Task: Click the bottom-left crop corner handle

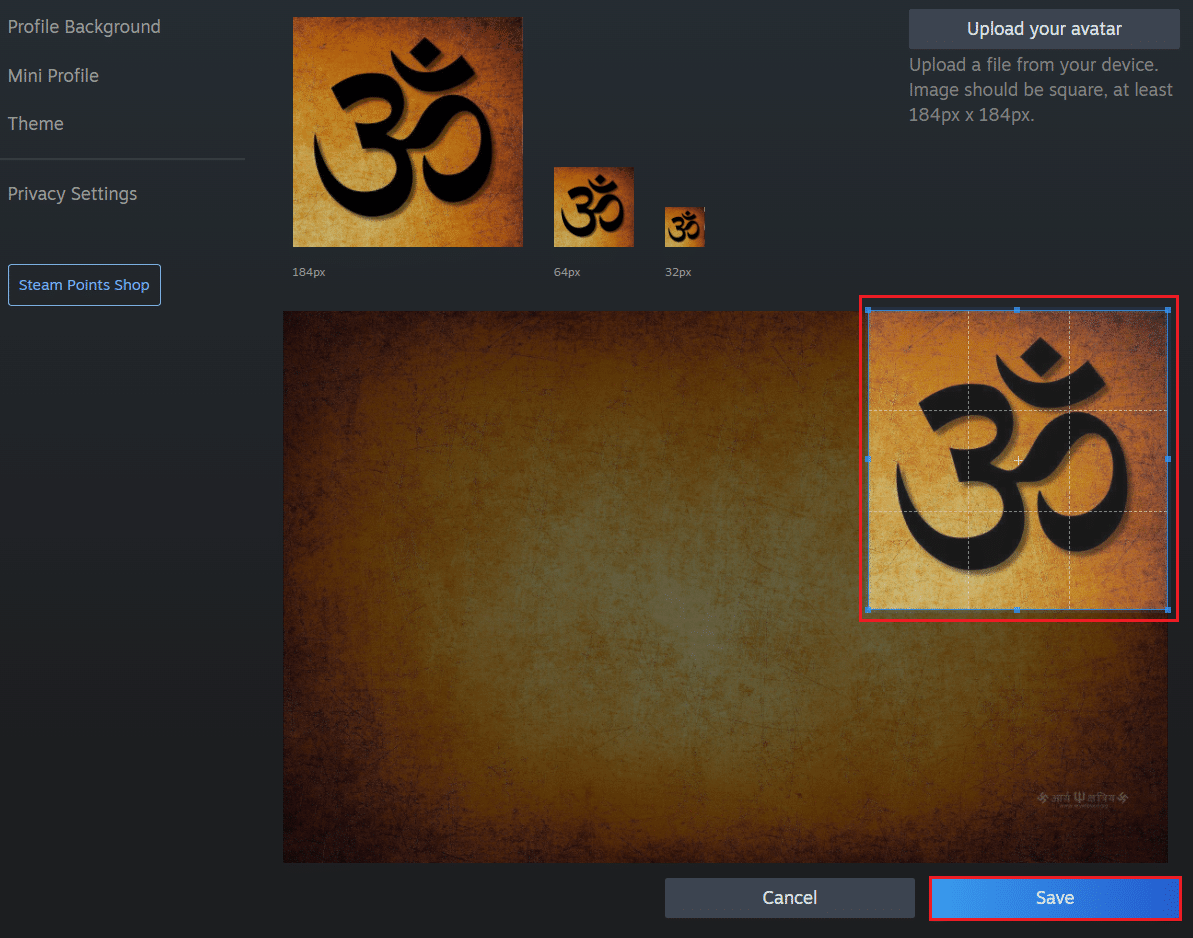Action: [868, 609]
